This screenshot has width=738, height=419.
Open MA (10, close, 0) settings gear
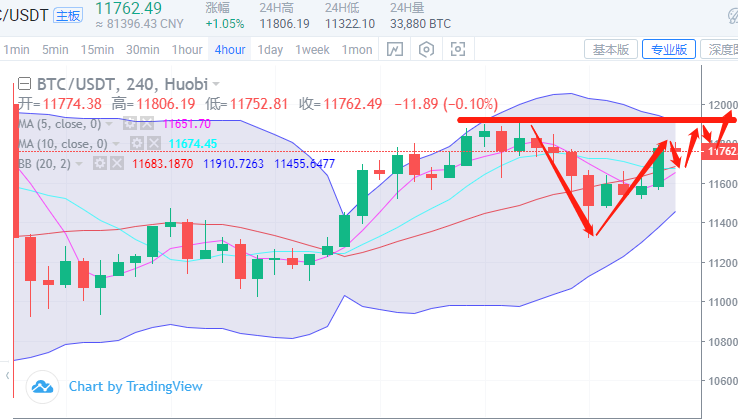tap(136, 143)
